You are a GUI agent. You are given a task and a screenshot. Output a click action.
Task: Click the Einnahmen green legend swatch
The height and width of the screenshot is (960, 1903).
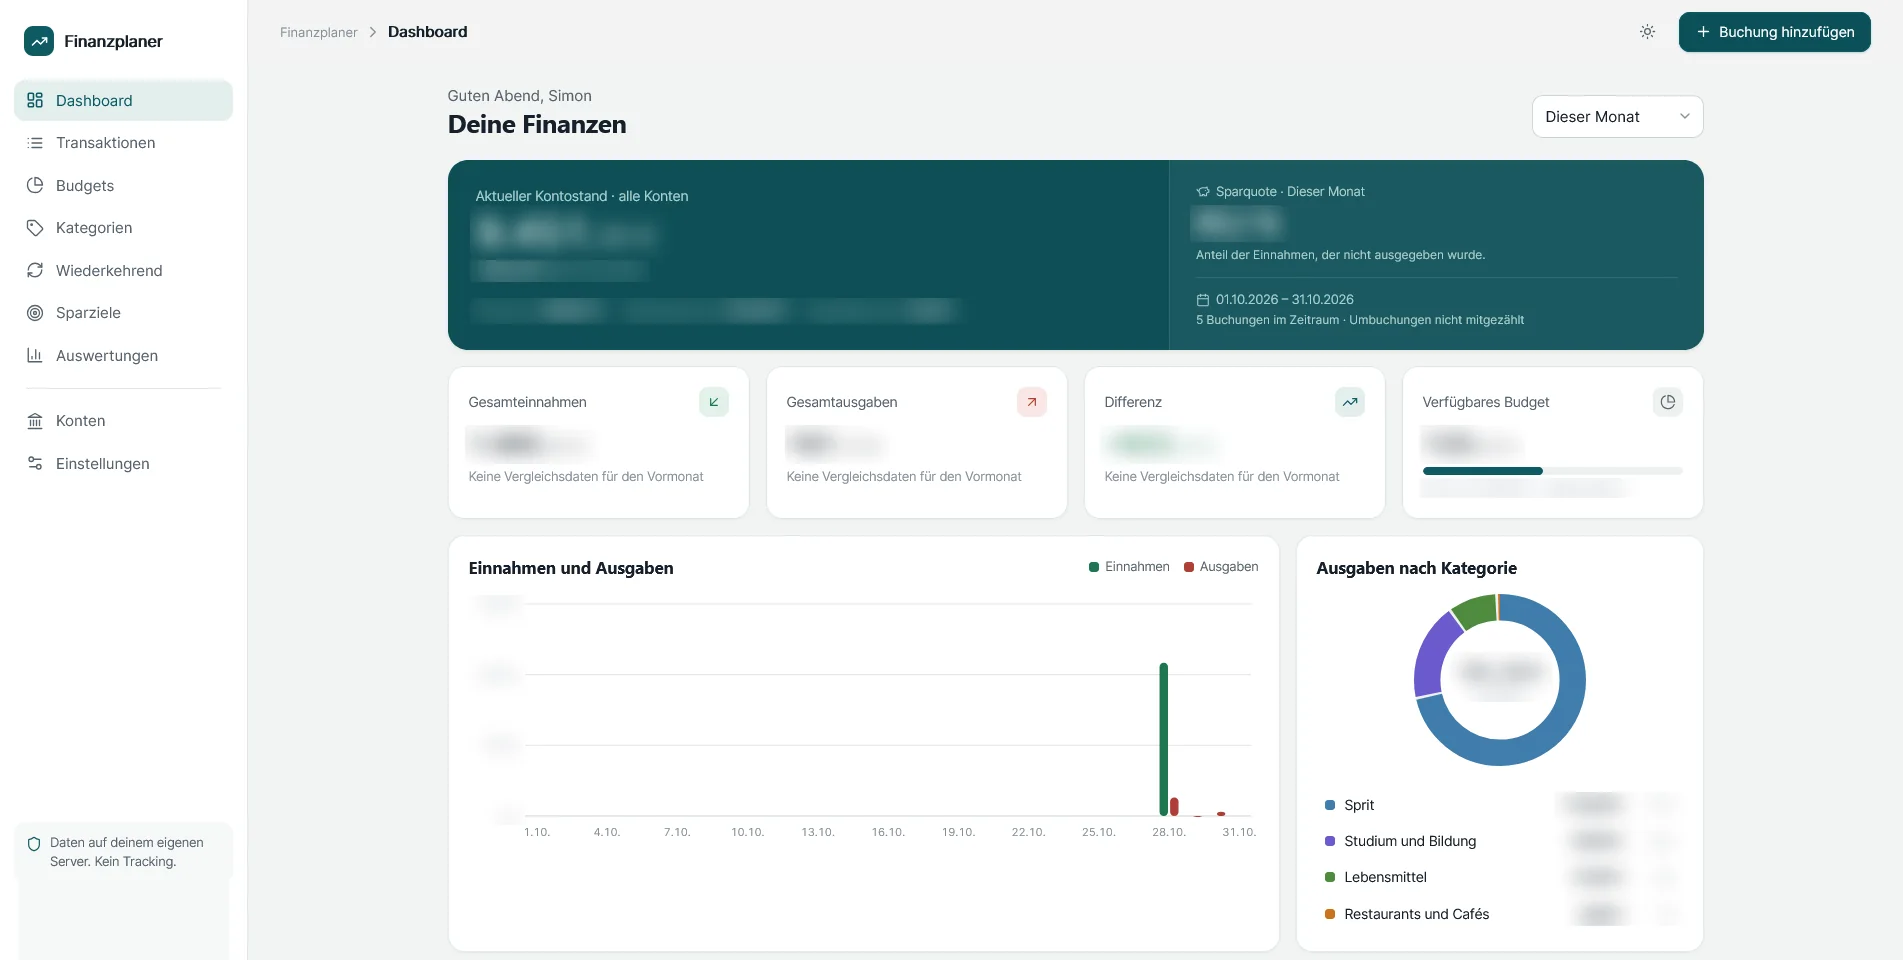(1094, 567)
